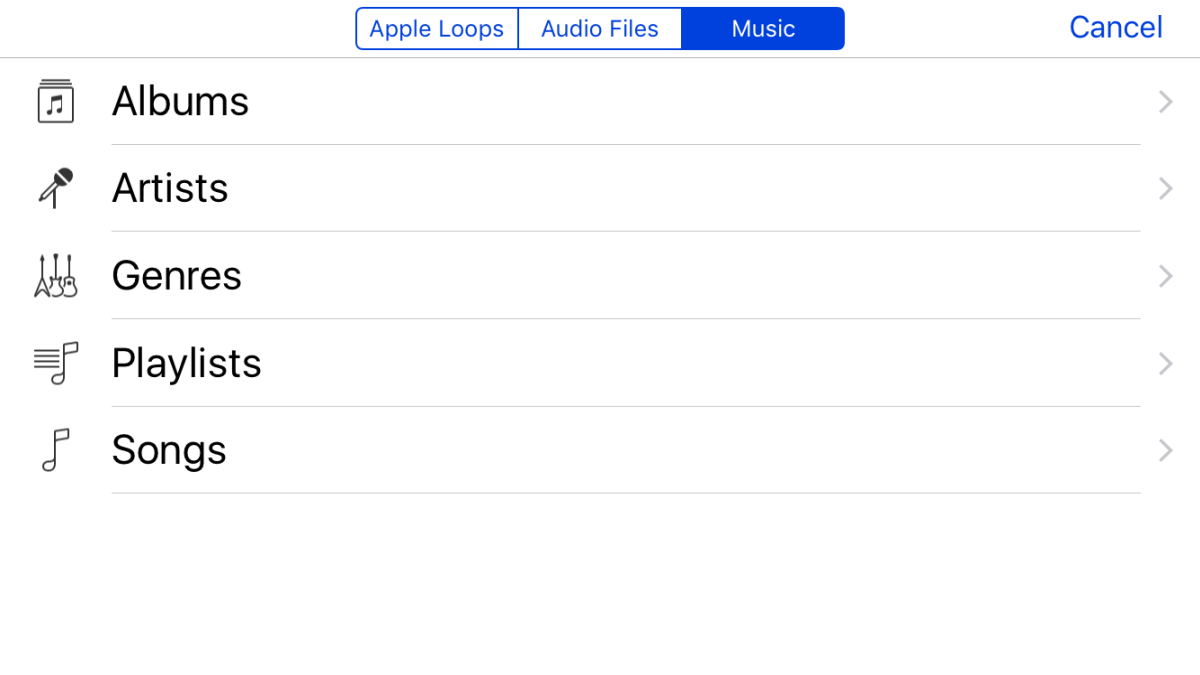
Task: Expand the Genres row chevron
Action: click(x=1165, y=276)
